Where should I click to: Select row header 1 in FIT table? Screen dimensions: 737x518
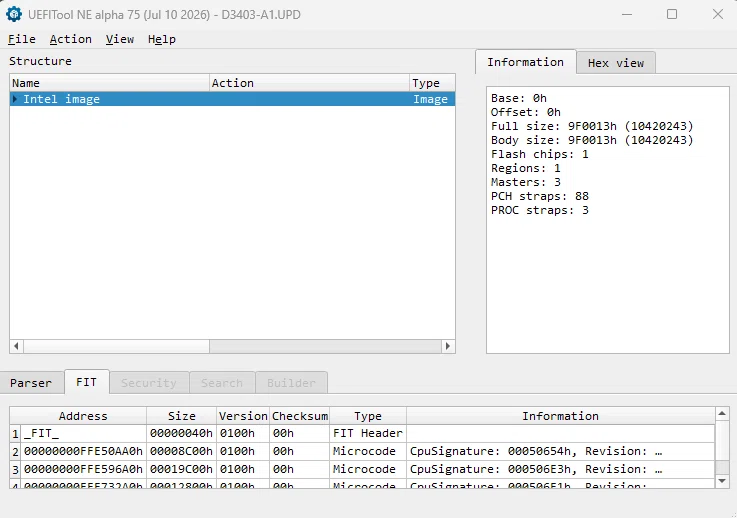[16, 433]
